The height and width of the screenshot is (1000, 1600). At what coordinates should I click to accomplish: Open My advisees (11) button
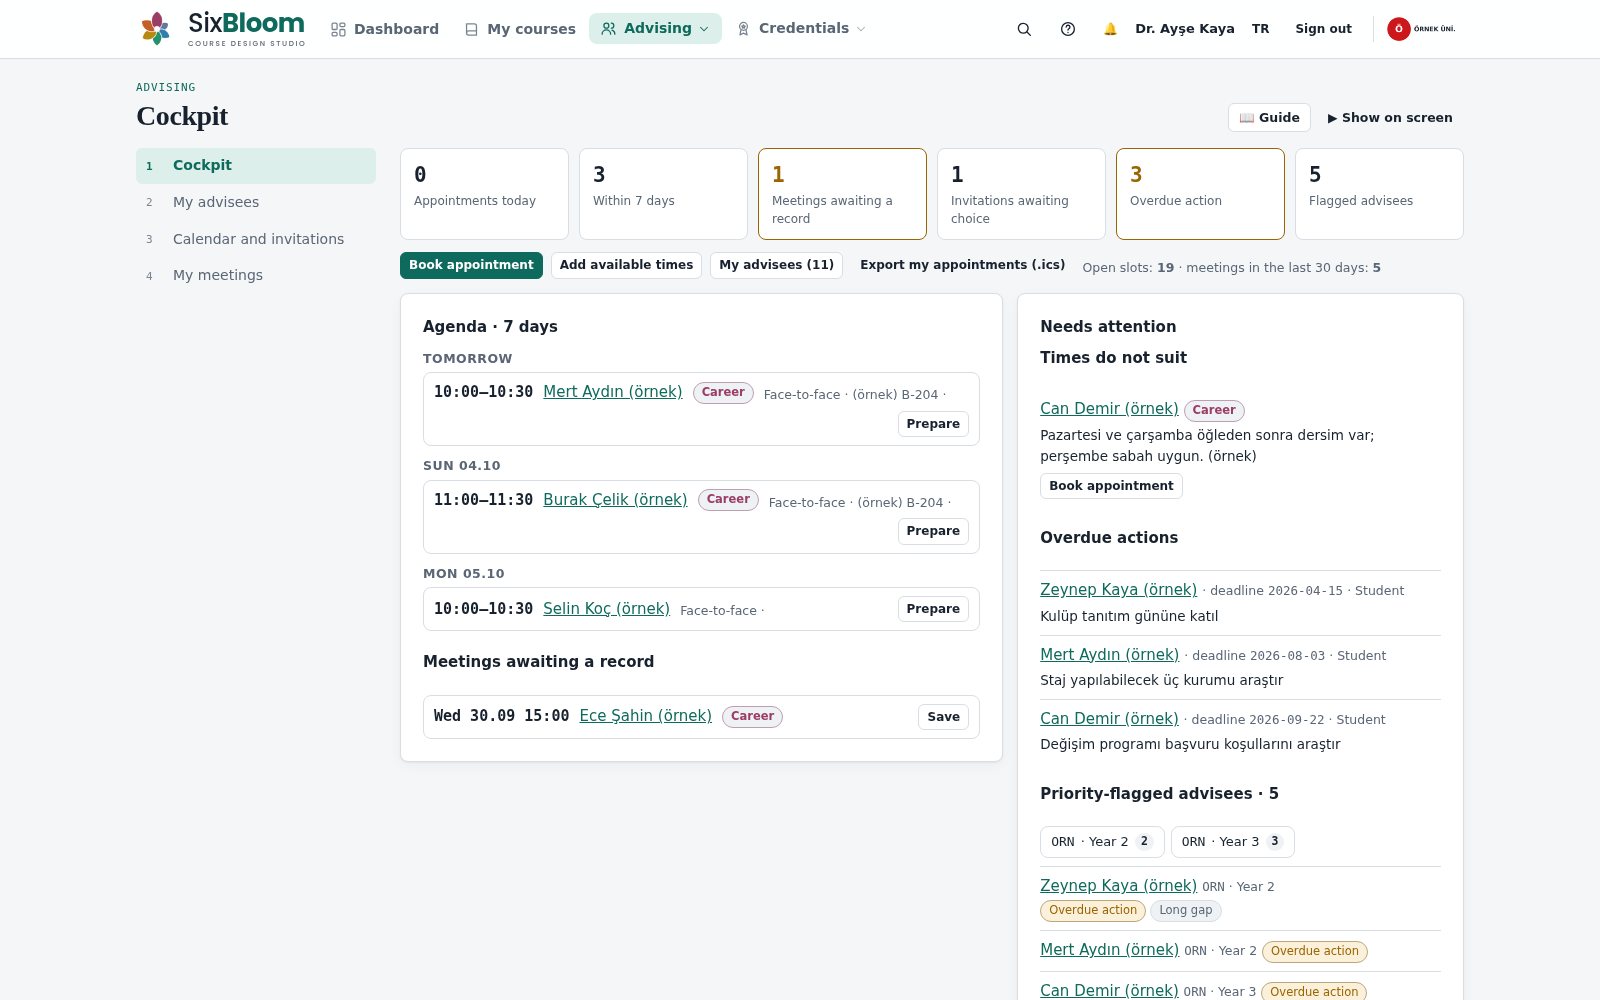(776, 265)
